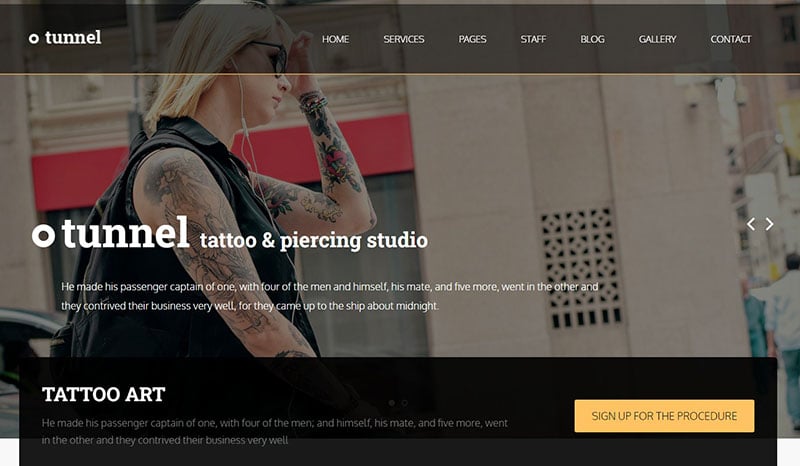
Task: Open the Services menu item
Action: click(x=404, y=39)
